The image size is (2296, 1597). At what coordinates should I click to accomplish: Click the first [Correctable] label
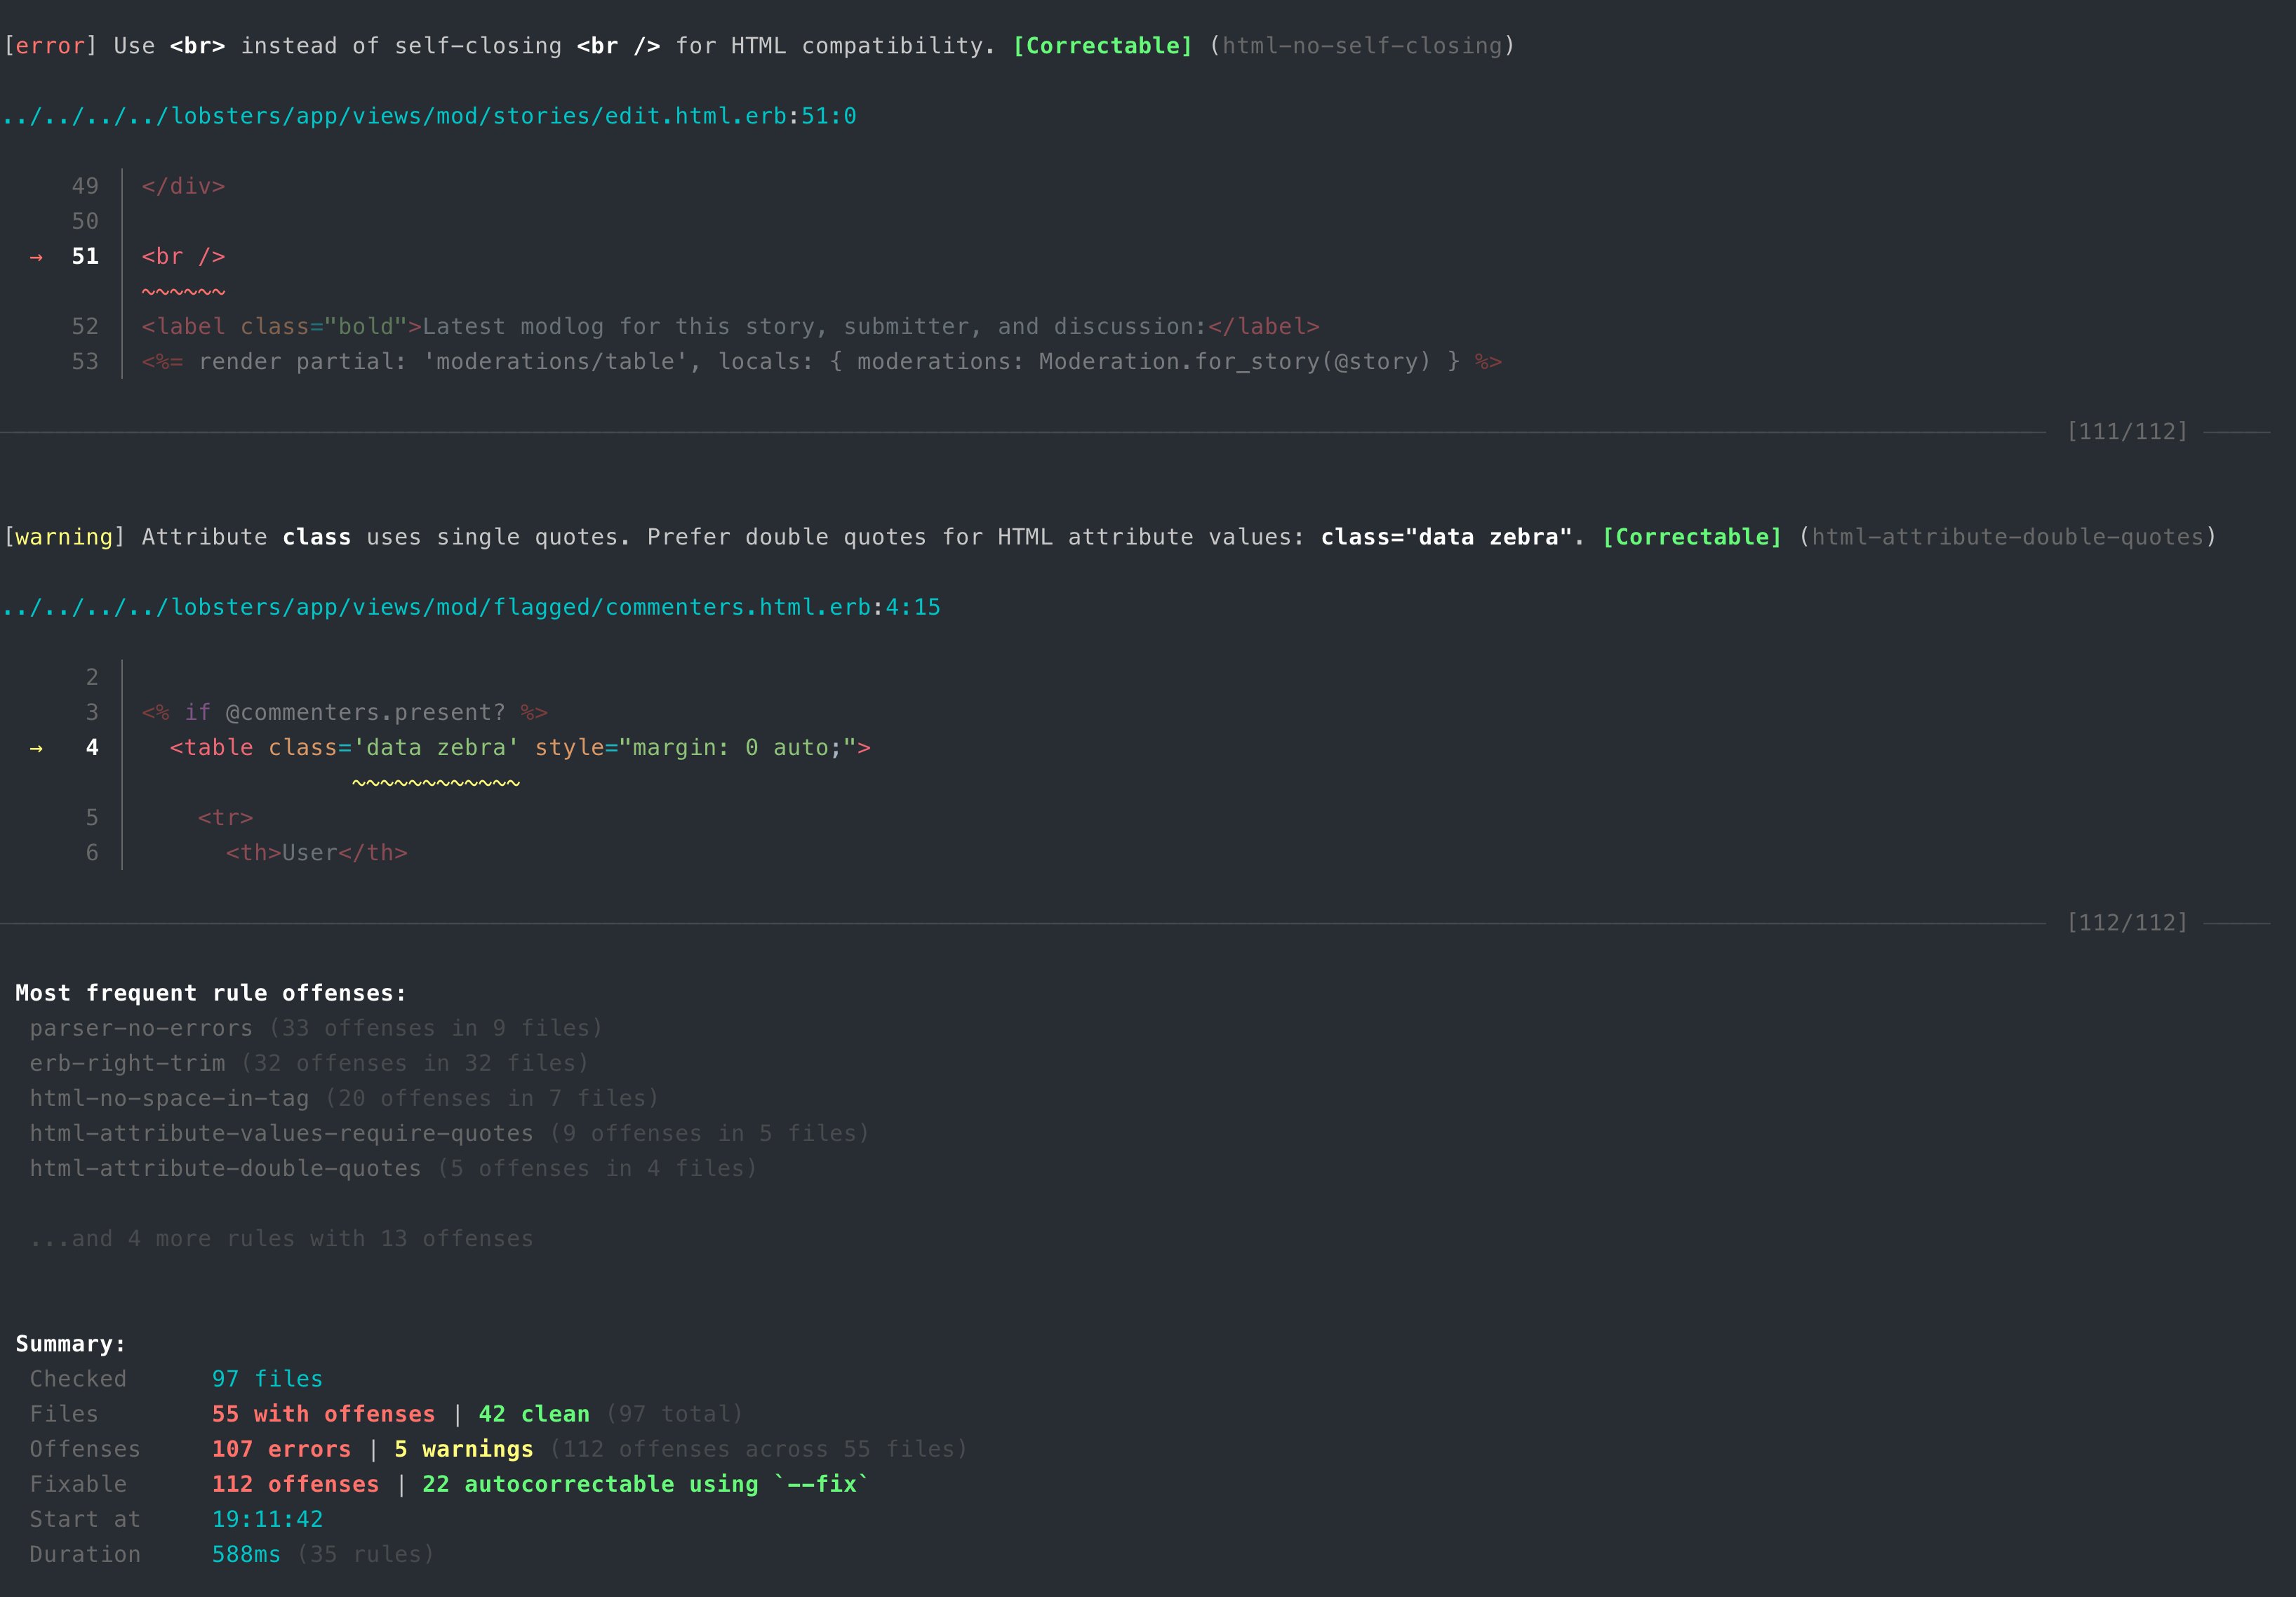pos(1102,45)
